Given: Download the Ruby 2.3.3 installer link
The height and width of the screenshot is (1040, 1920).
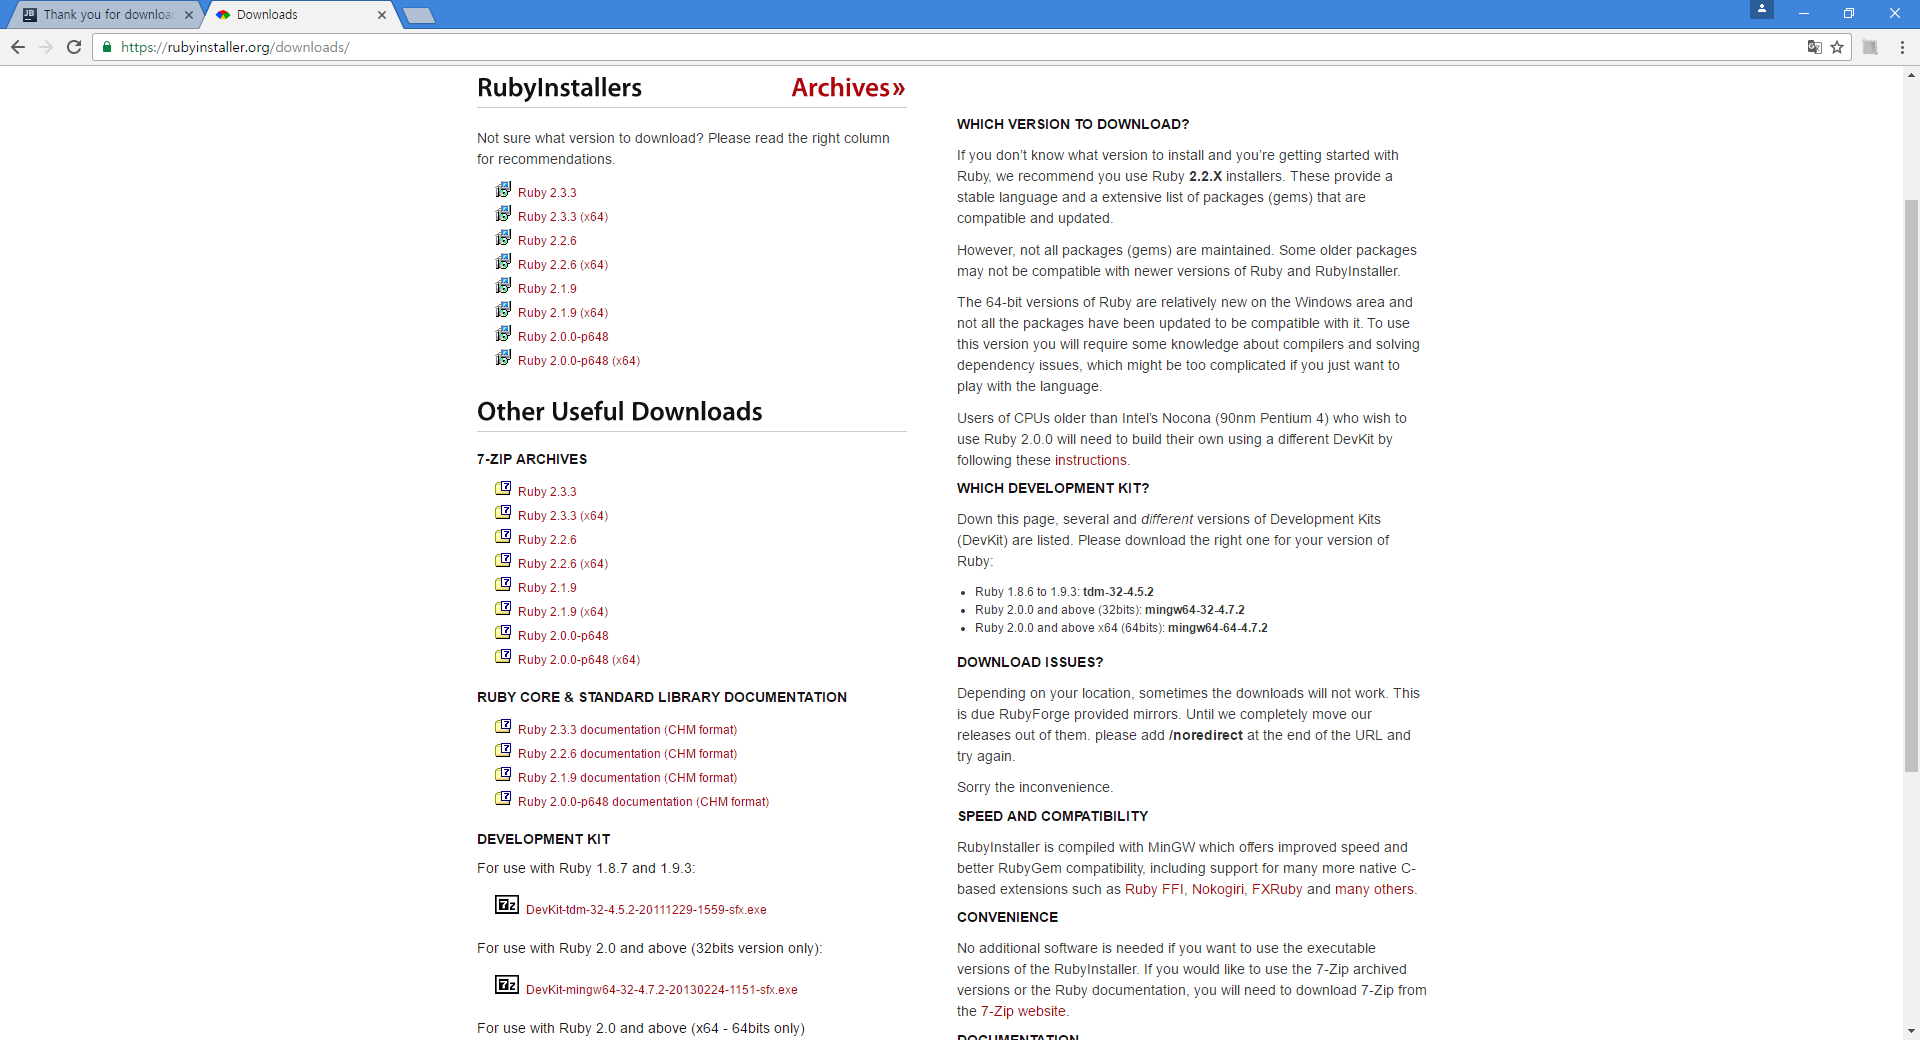Looking at the screenshot, I should (547, 193).
